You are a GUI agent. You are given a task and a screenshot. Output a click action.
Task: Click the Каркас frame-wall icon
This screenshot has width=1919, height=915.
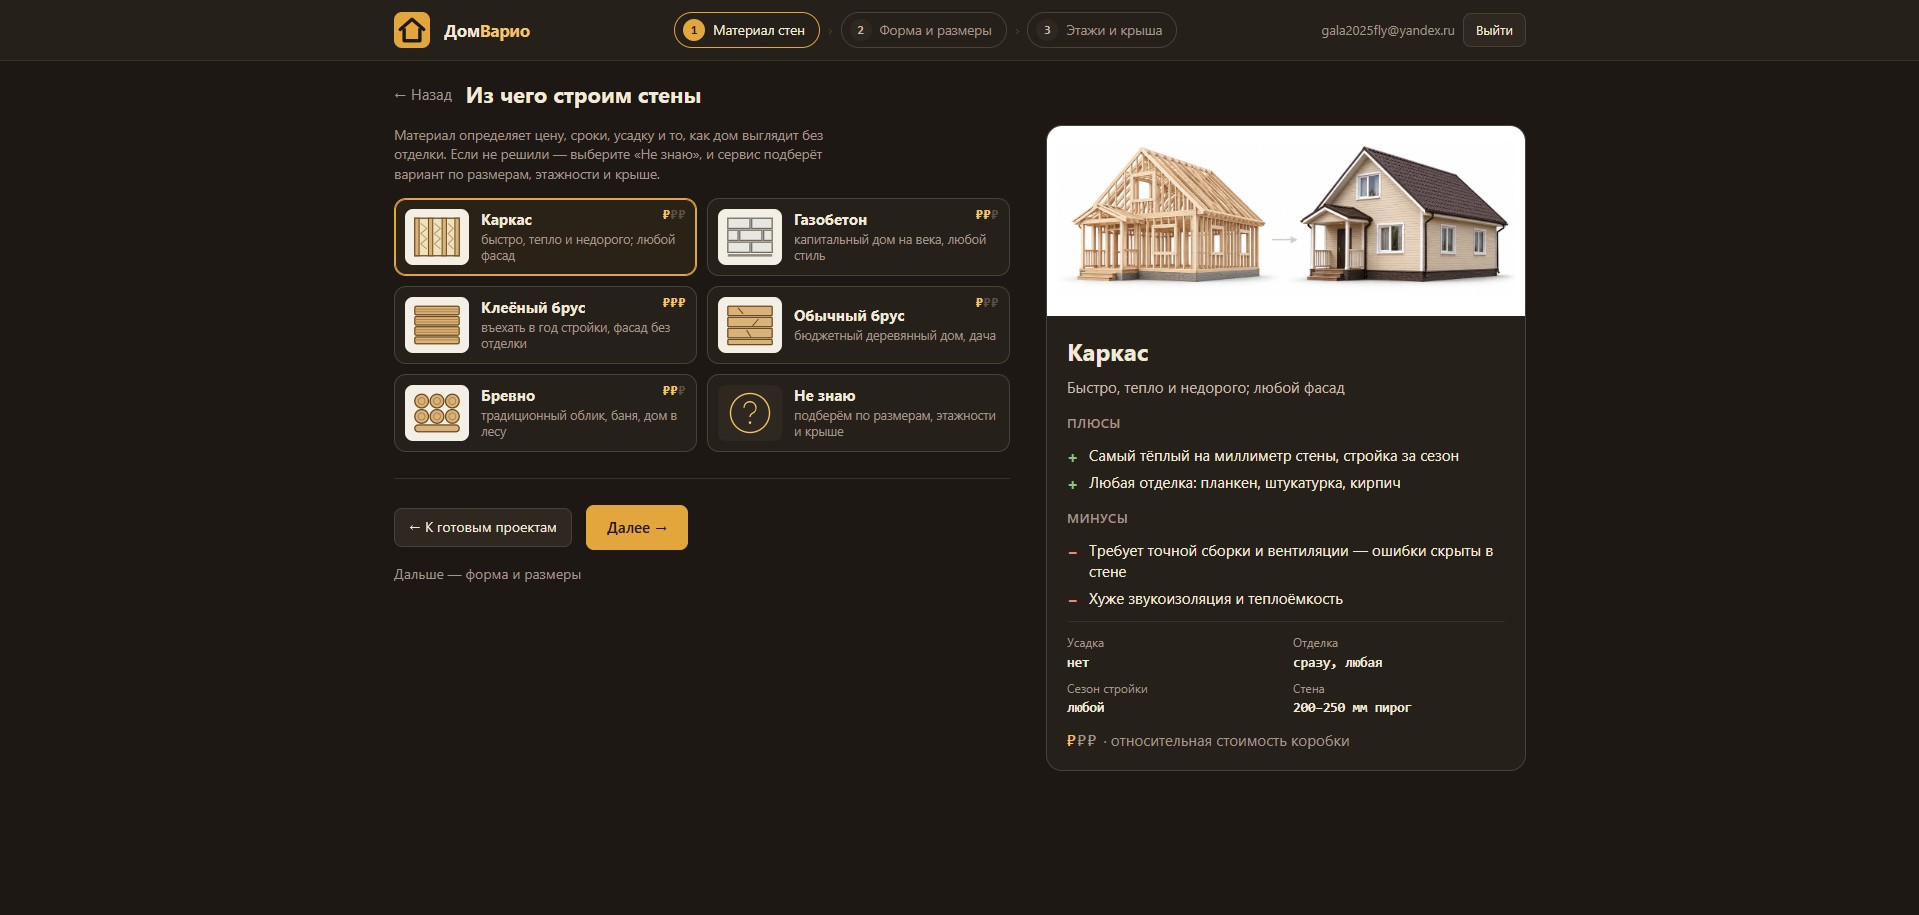coord(437,237)
